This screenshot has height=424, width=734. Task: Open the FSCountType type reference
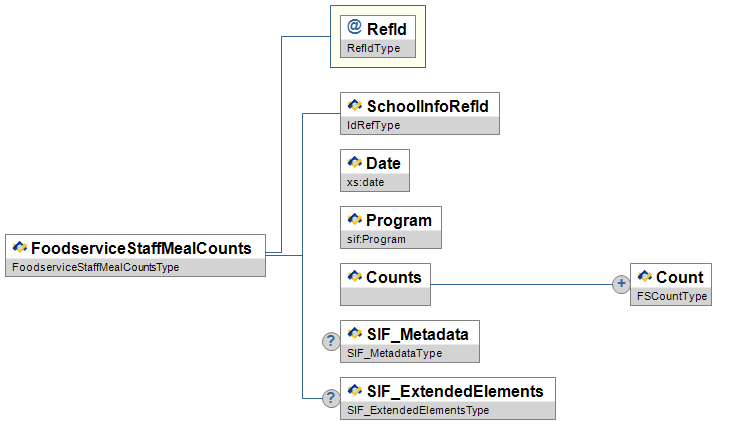[665, 297]
